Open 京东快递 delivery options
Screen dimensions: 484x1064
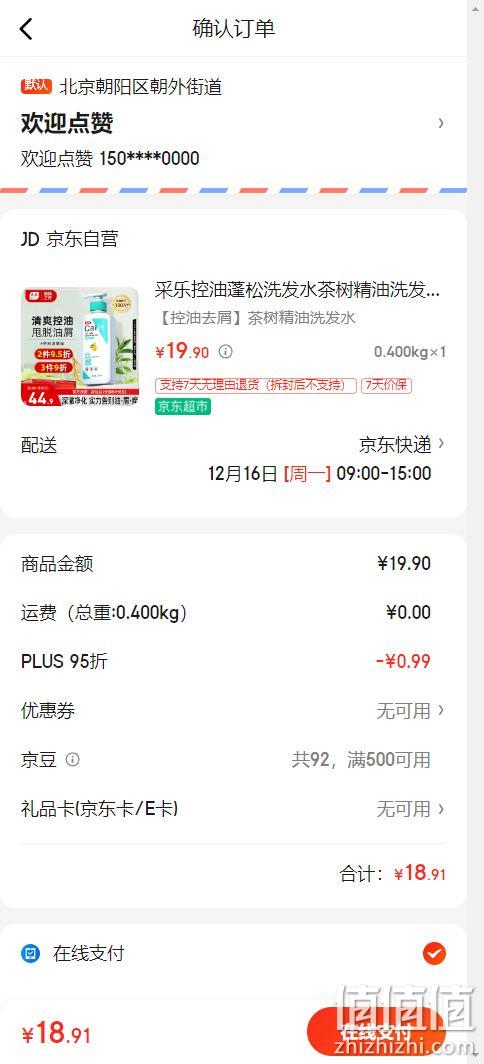[x=402, y=444]
